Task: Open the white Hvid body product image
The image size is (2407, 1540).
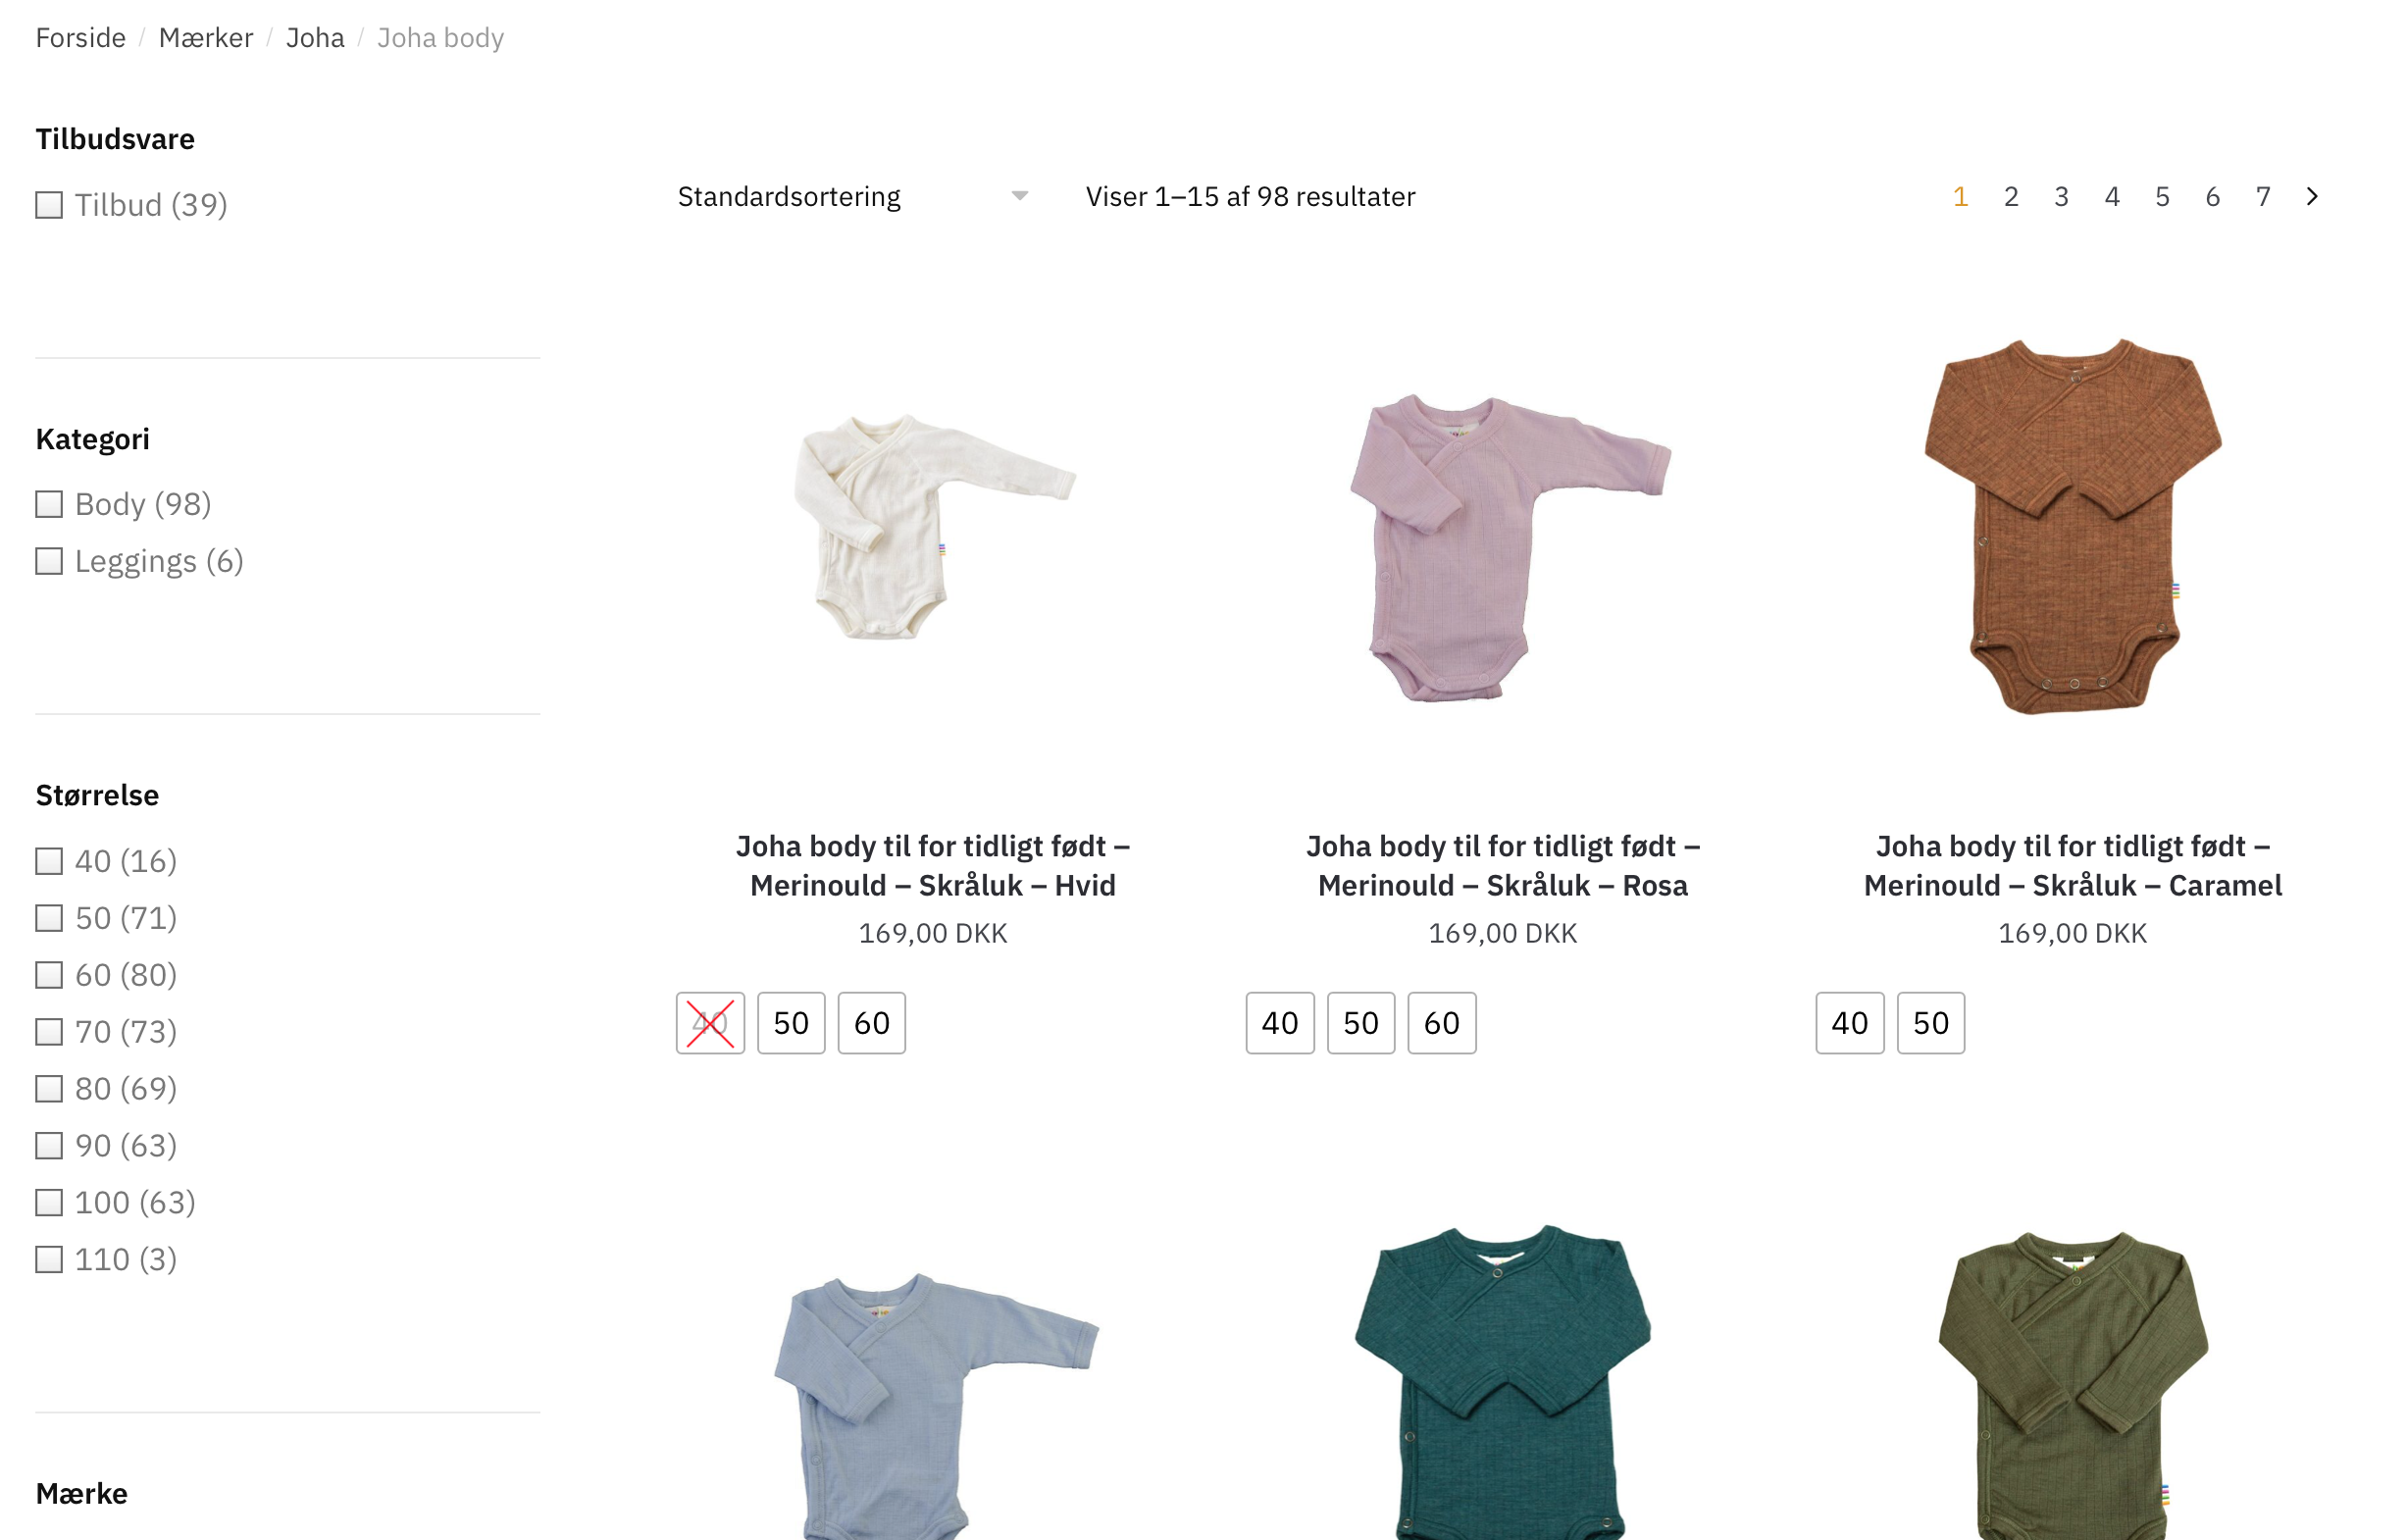Action: click(933, 527)
